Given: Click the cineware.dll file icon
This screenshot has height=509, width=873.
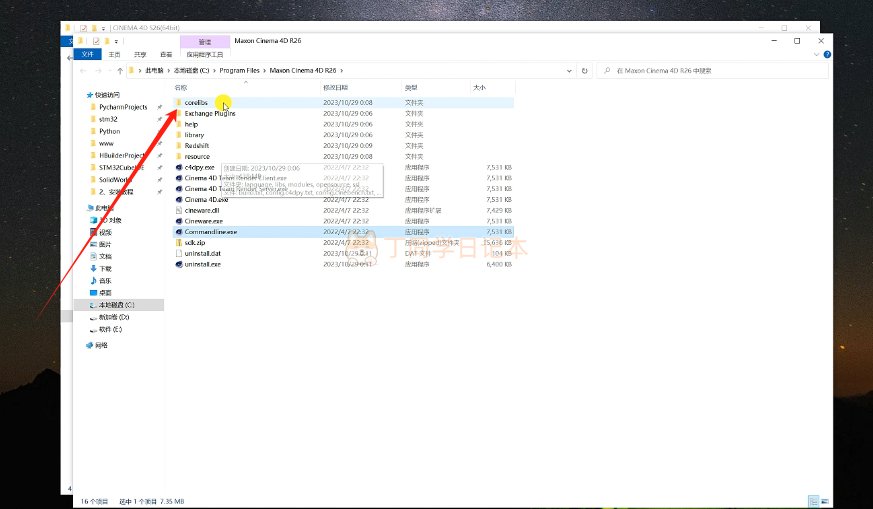Looking at the screenshot, I should tap(179, 210).
